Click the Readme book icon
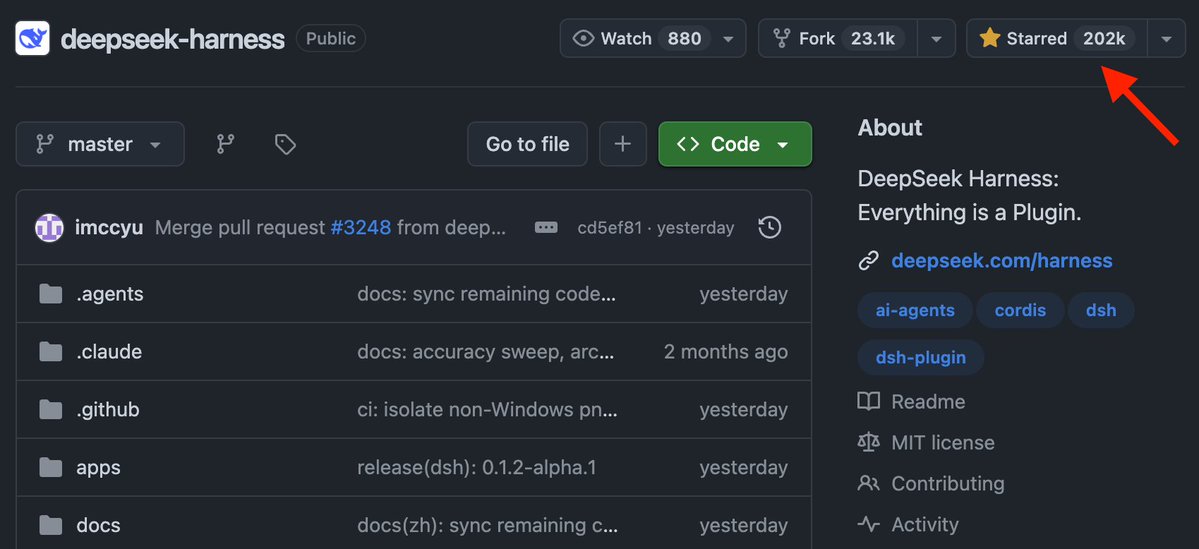The image size is (1199, 549). (x=869, y=401)
